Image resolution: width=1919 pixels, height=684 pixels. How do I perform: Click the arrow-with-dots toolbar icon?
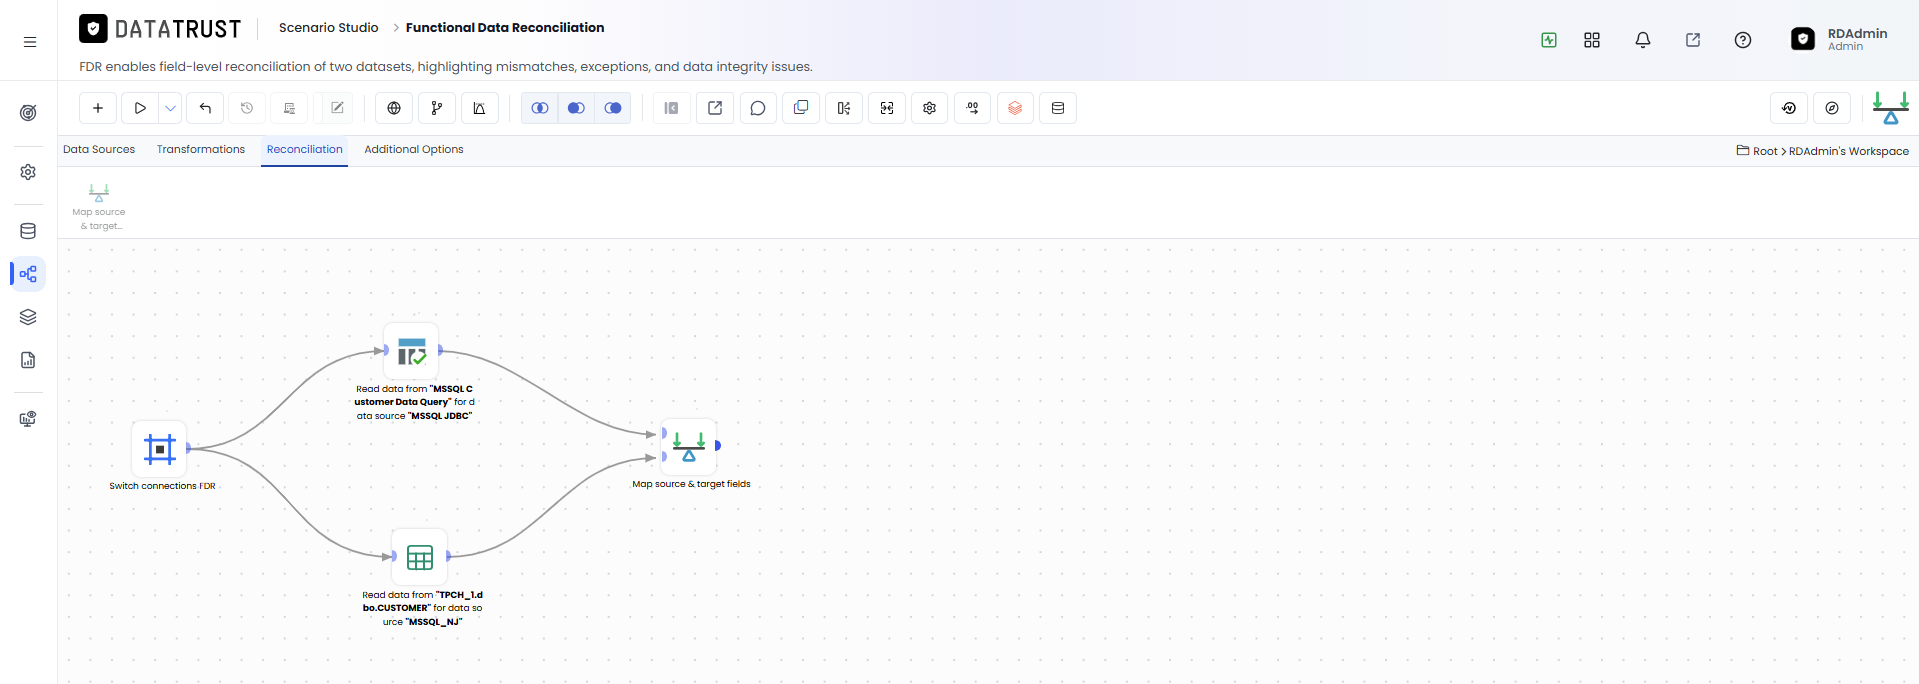(973, 108)
